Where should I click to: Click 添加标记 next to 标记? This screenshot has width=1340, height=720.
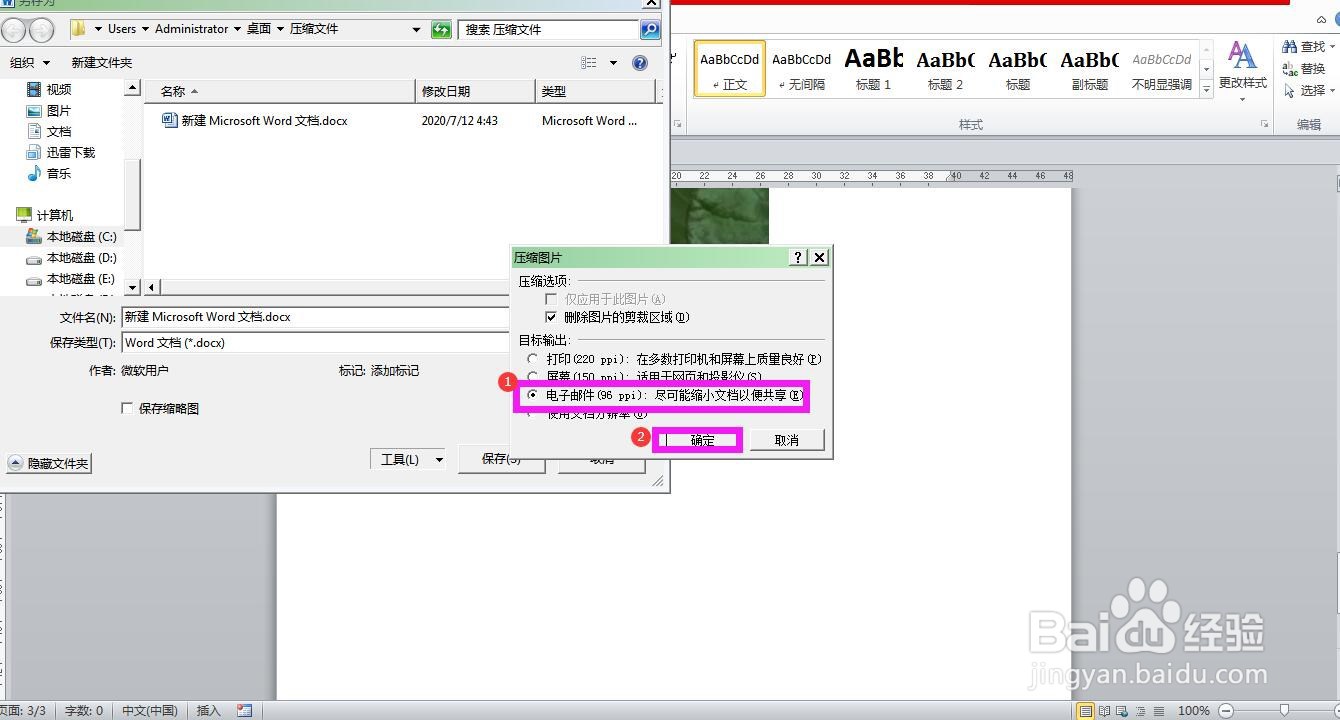(x=395, y=371)
